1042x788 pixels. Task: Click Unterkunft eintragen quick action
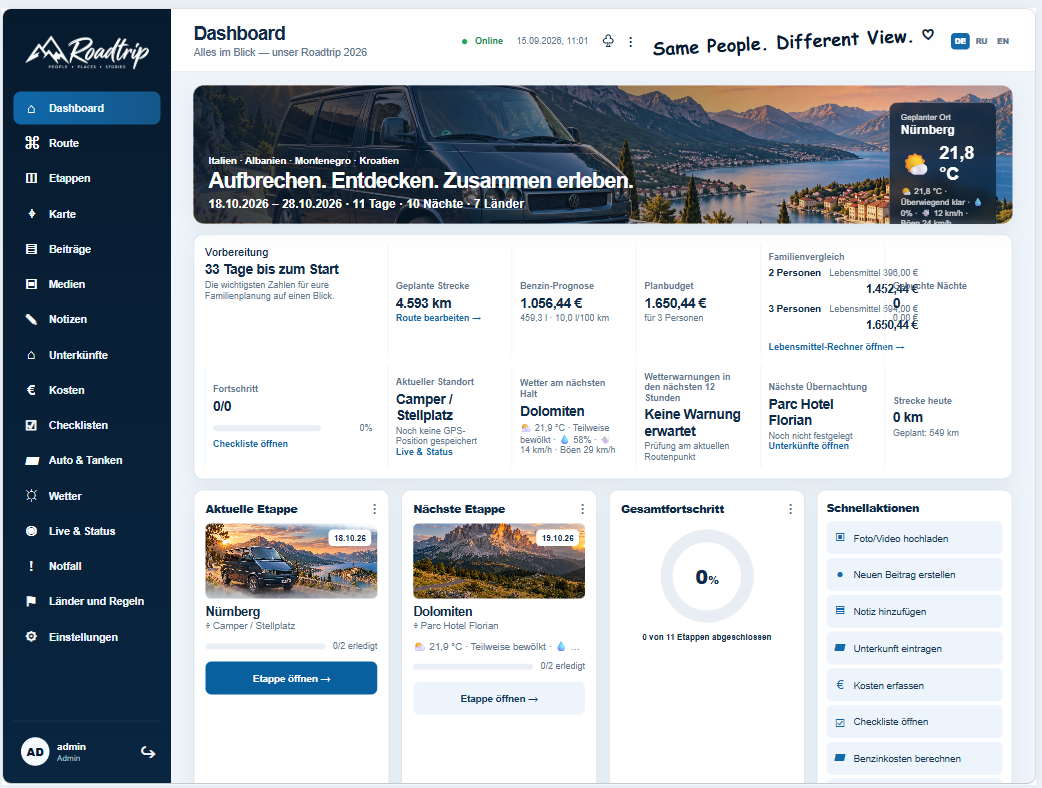pyautogui.click(x=914, y=648)
